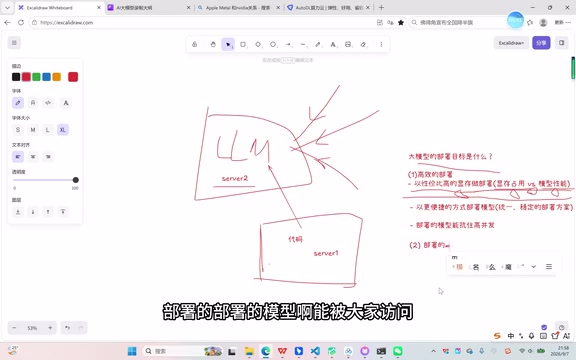
Task: Bring layer forward one step
Action: coord(48,212)
